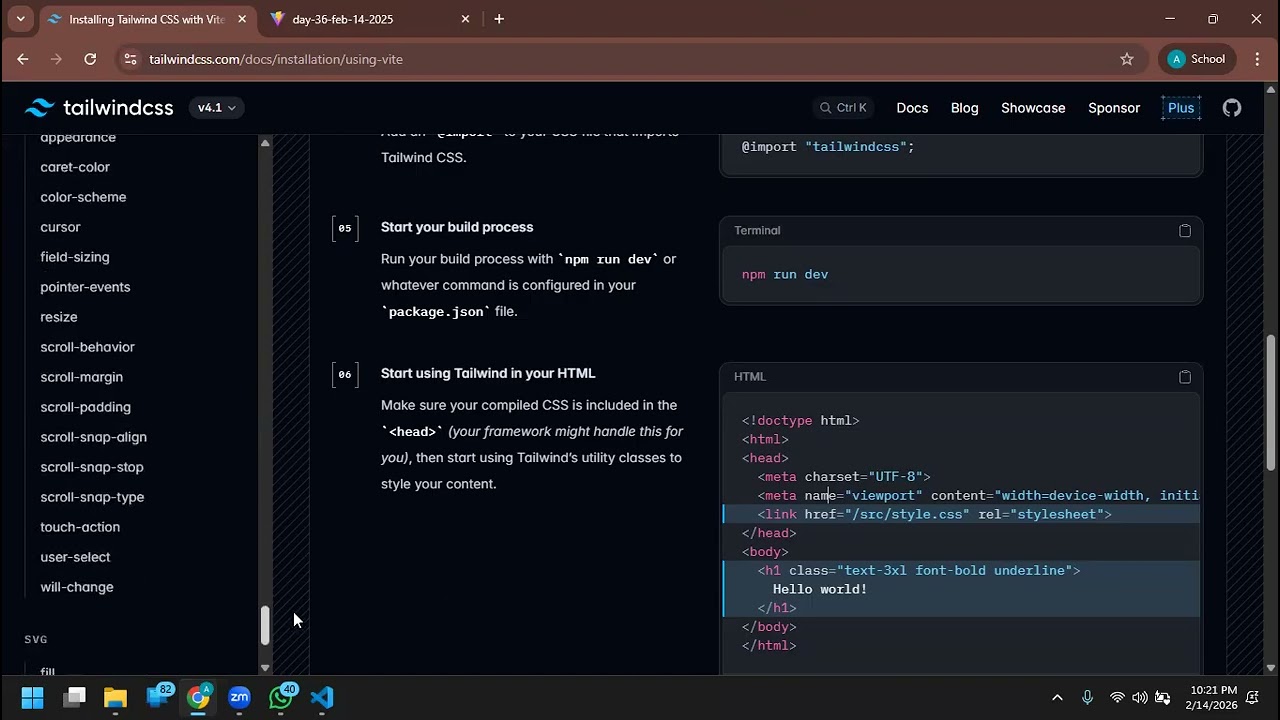Open the resize sidebar link

click(x=59, y=317)
